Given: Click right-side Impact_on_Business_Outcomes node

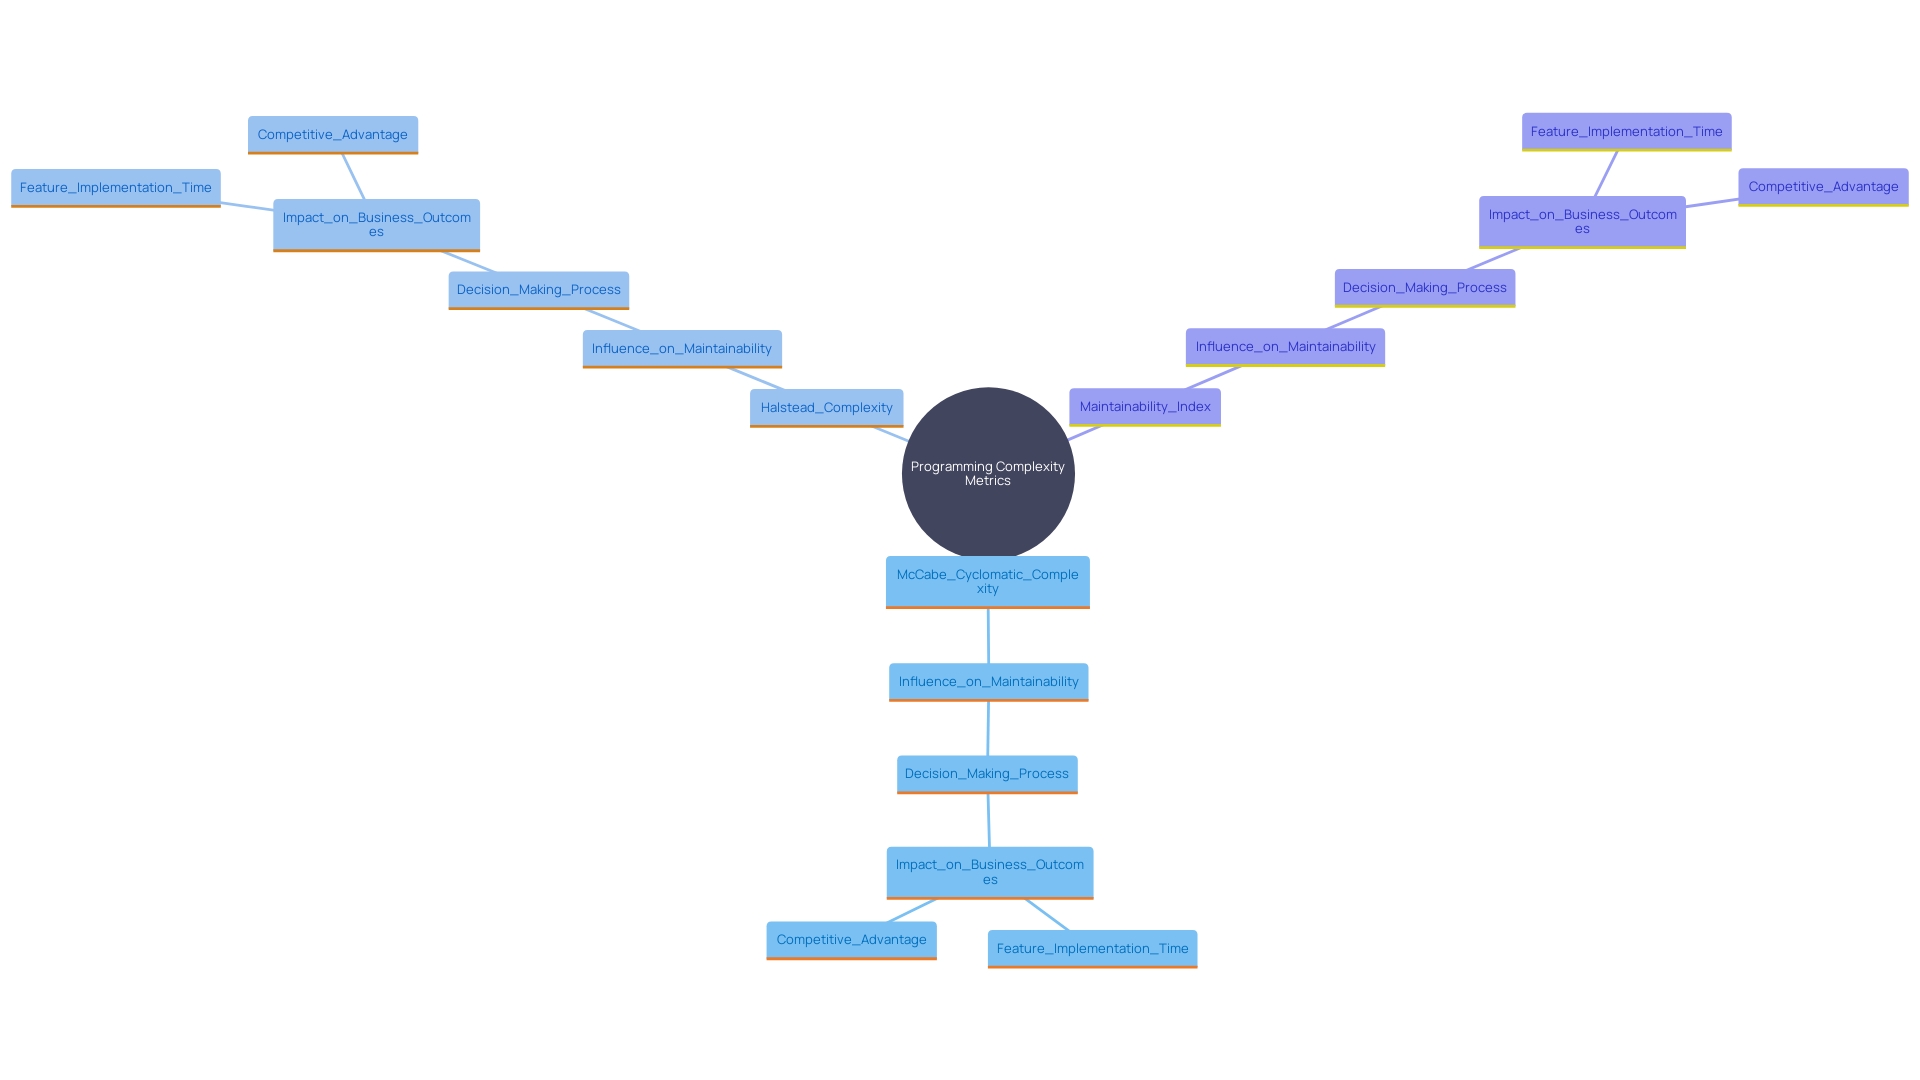Looking at the screenshot, I should pyautogui.click(x=1581, y=220).
